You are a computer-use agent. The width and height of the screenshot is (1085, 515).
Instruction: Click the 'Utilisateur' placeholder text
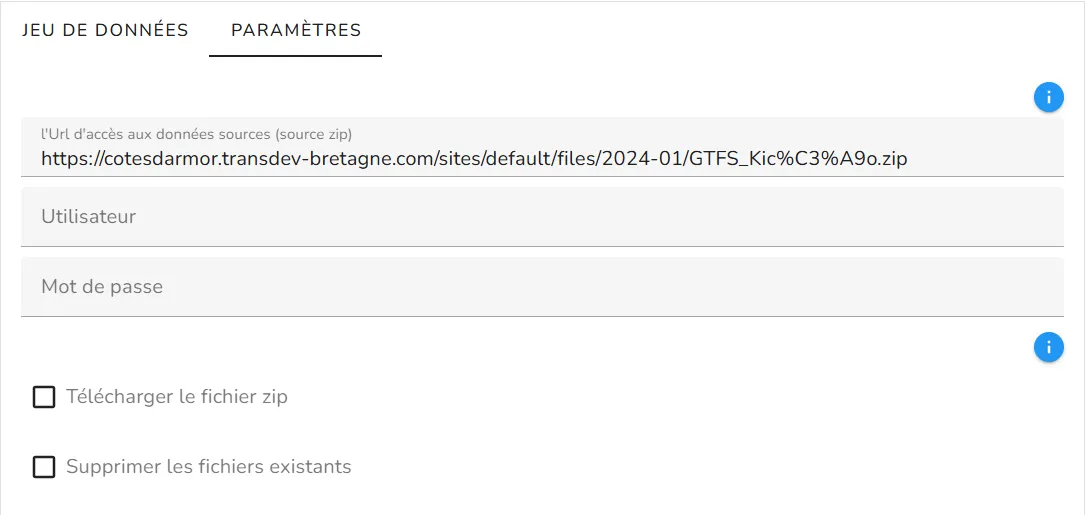89,217
